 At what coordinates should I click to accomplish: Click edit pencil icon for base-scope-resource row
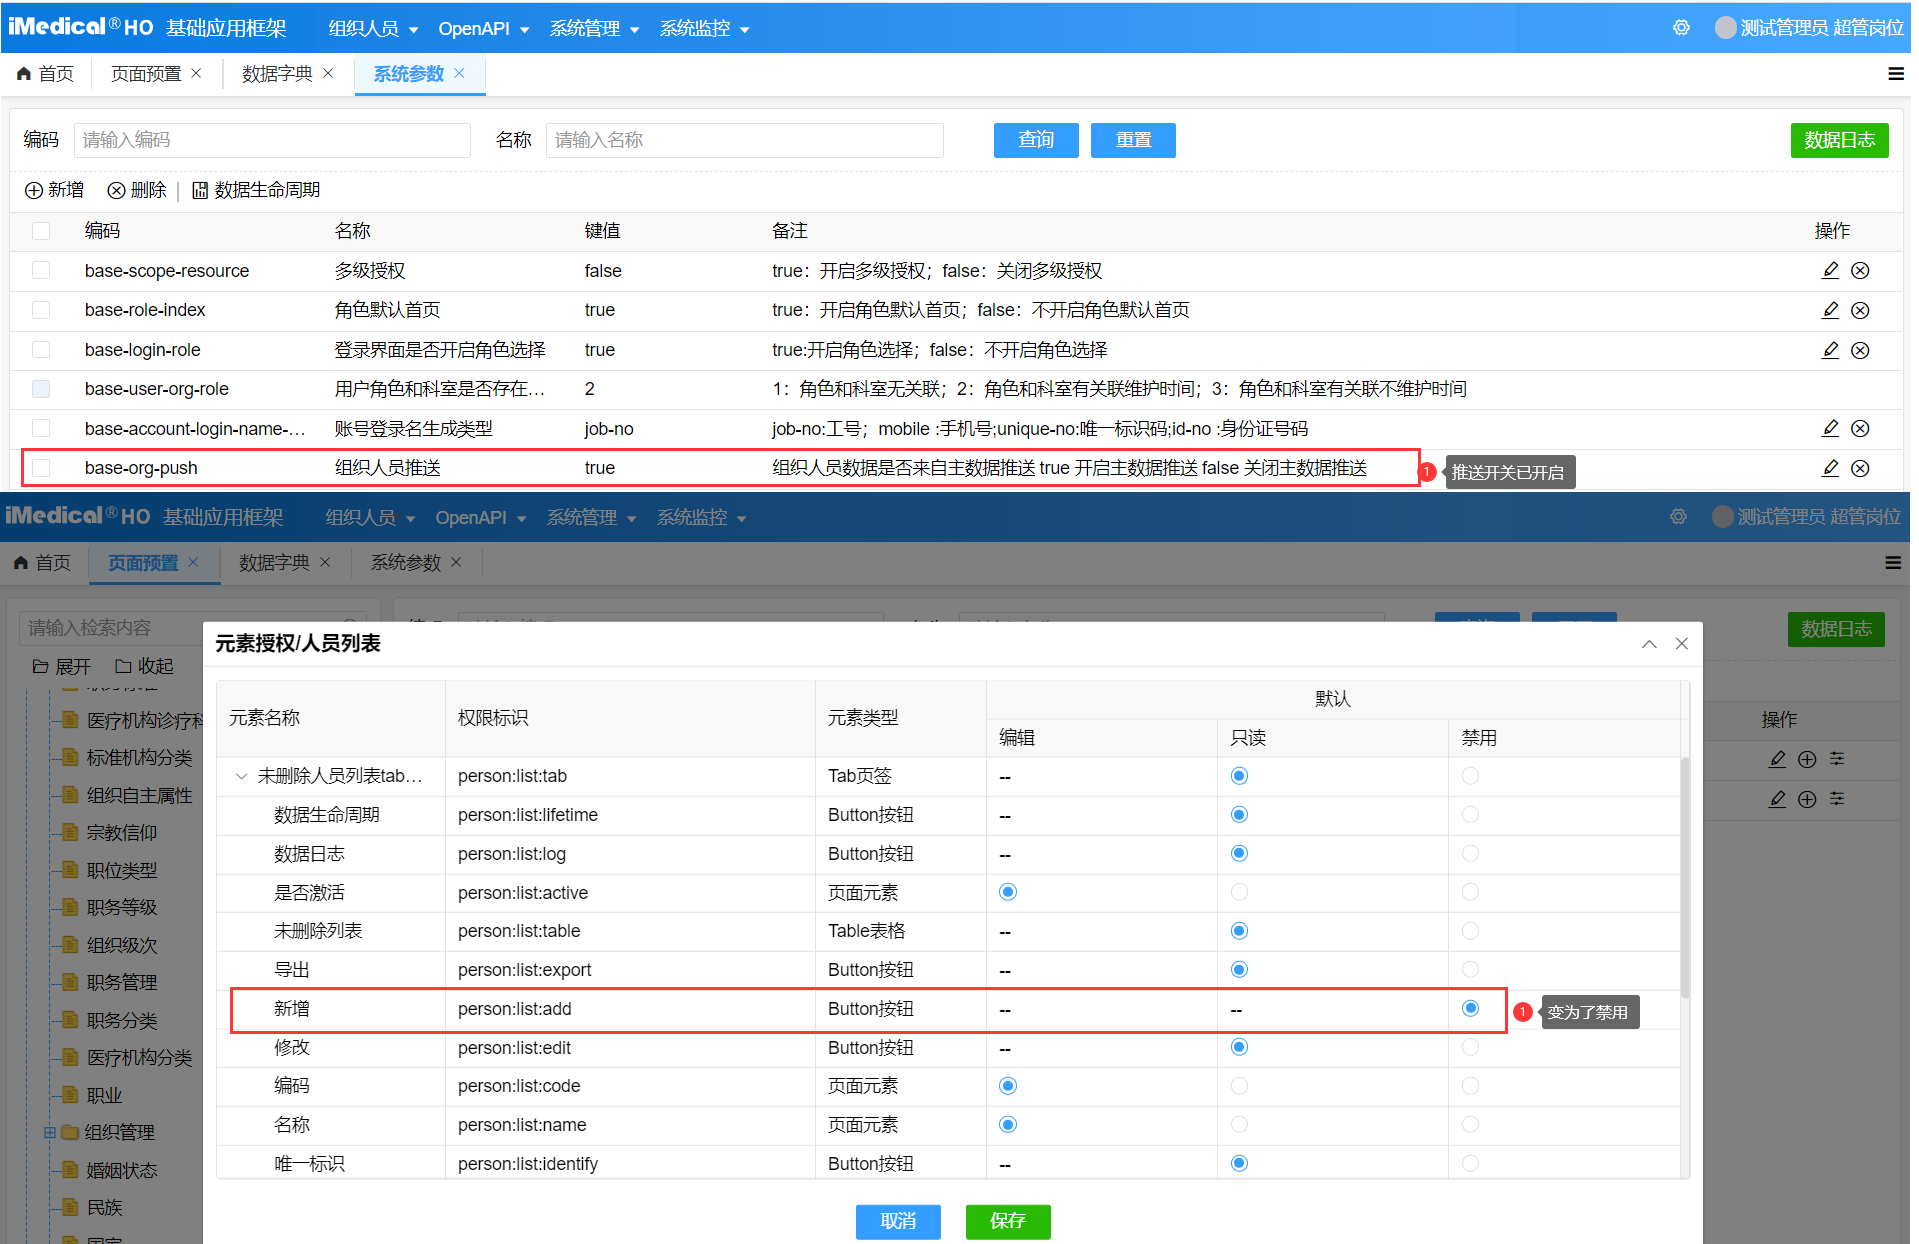point(1830,270)
